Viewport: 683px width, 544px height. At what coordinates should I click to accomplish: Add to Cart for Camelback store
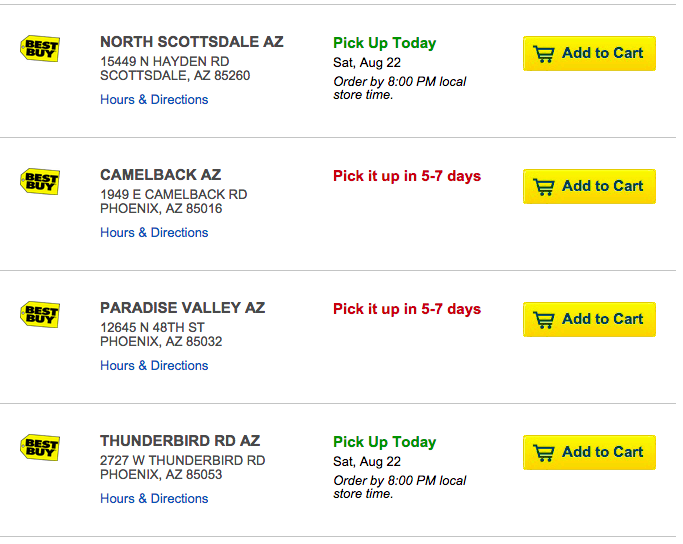coord(589,187)
